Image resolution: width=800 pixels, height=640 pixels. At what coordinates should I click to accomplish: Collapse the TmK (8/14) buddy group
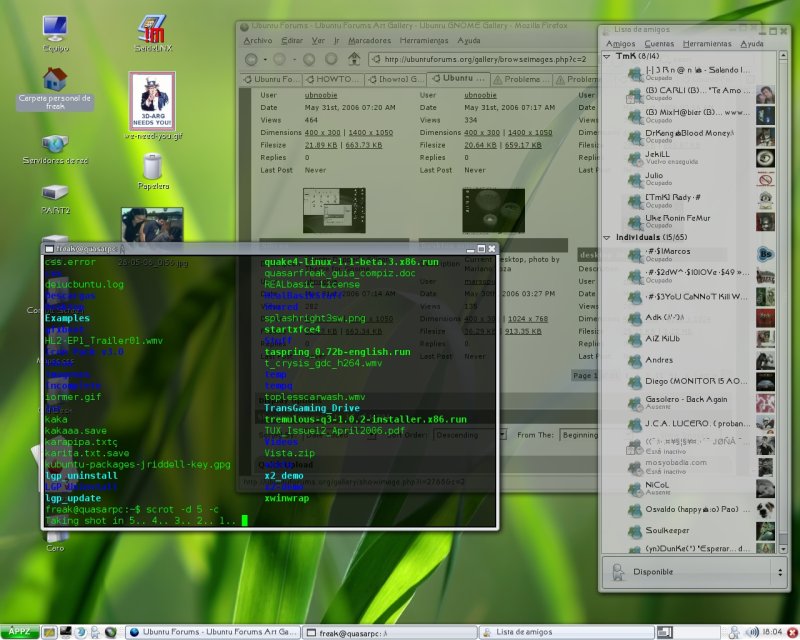pos(607,56)
